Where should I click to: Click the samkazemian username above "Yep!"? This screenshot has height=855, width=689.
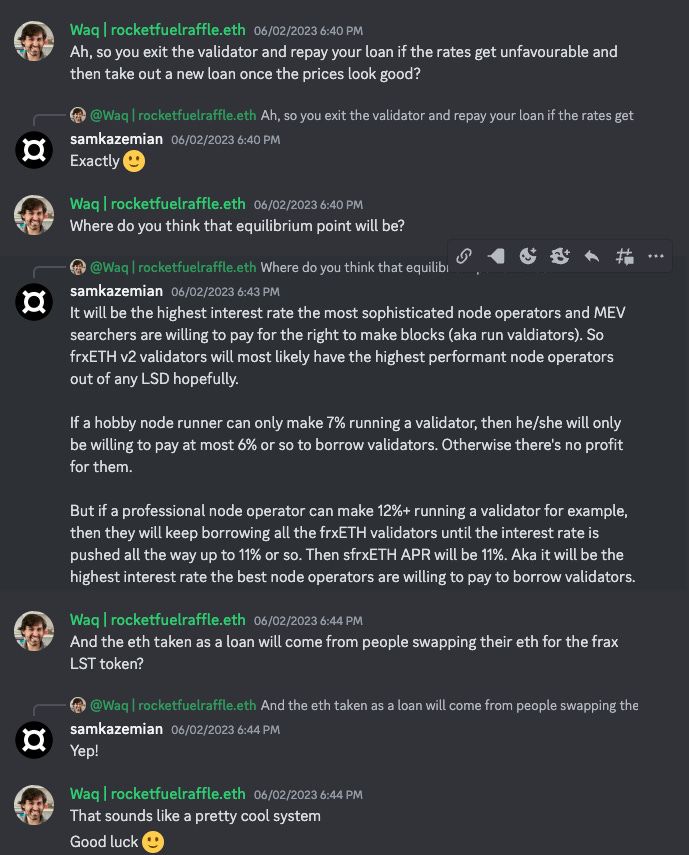[116, 729]
